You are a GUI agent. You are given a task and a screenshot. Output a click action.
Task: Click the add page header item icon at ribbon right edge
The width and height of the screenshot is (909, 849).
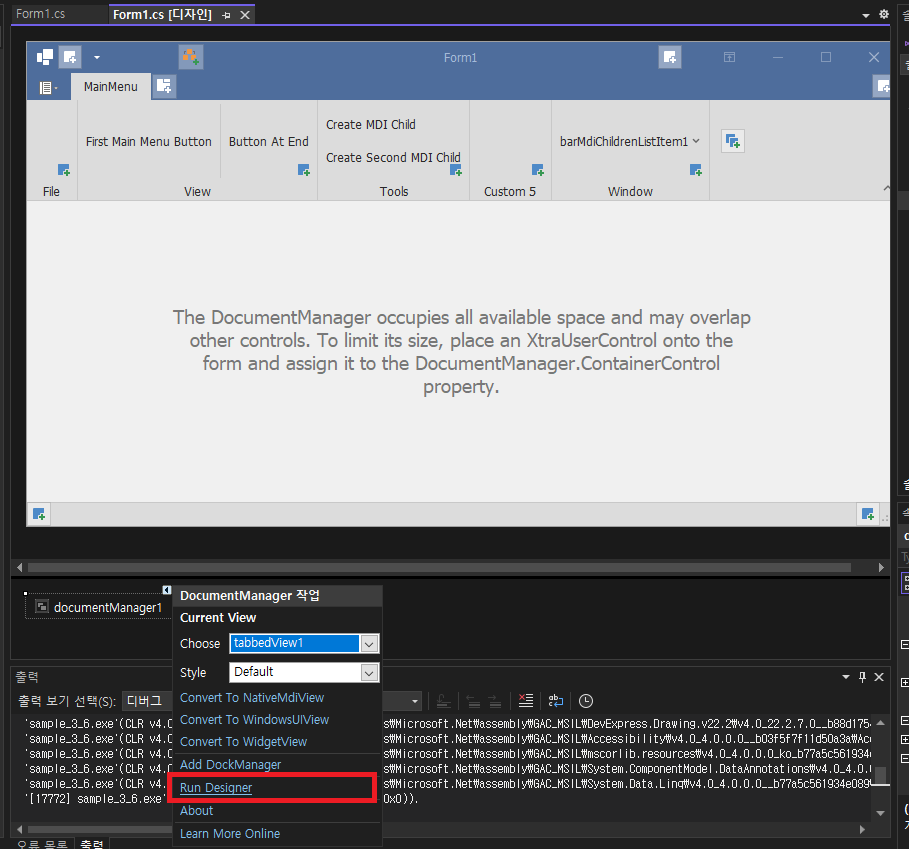pyautogui.click(x=882, y=86)
